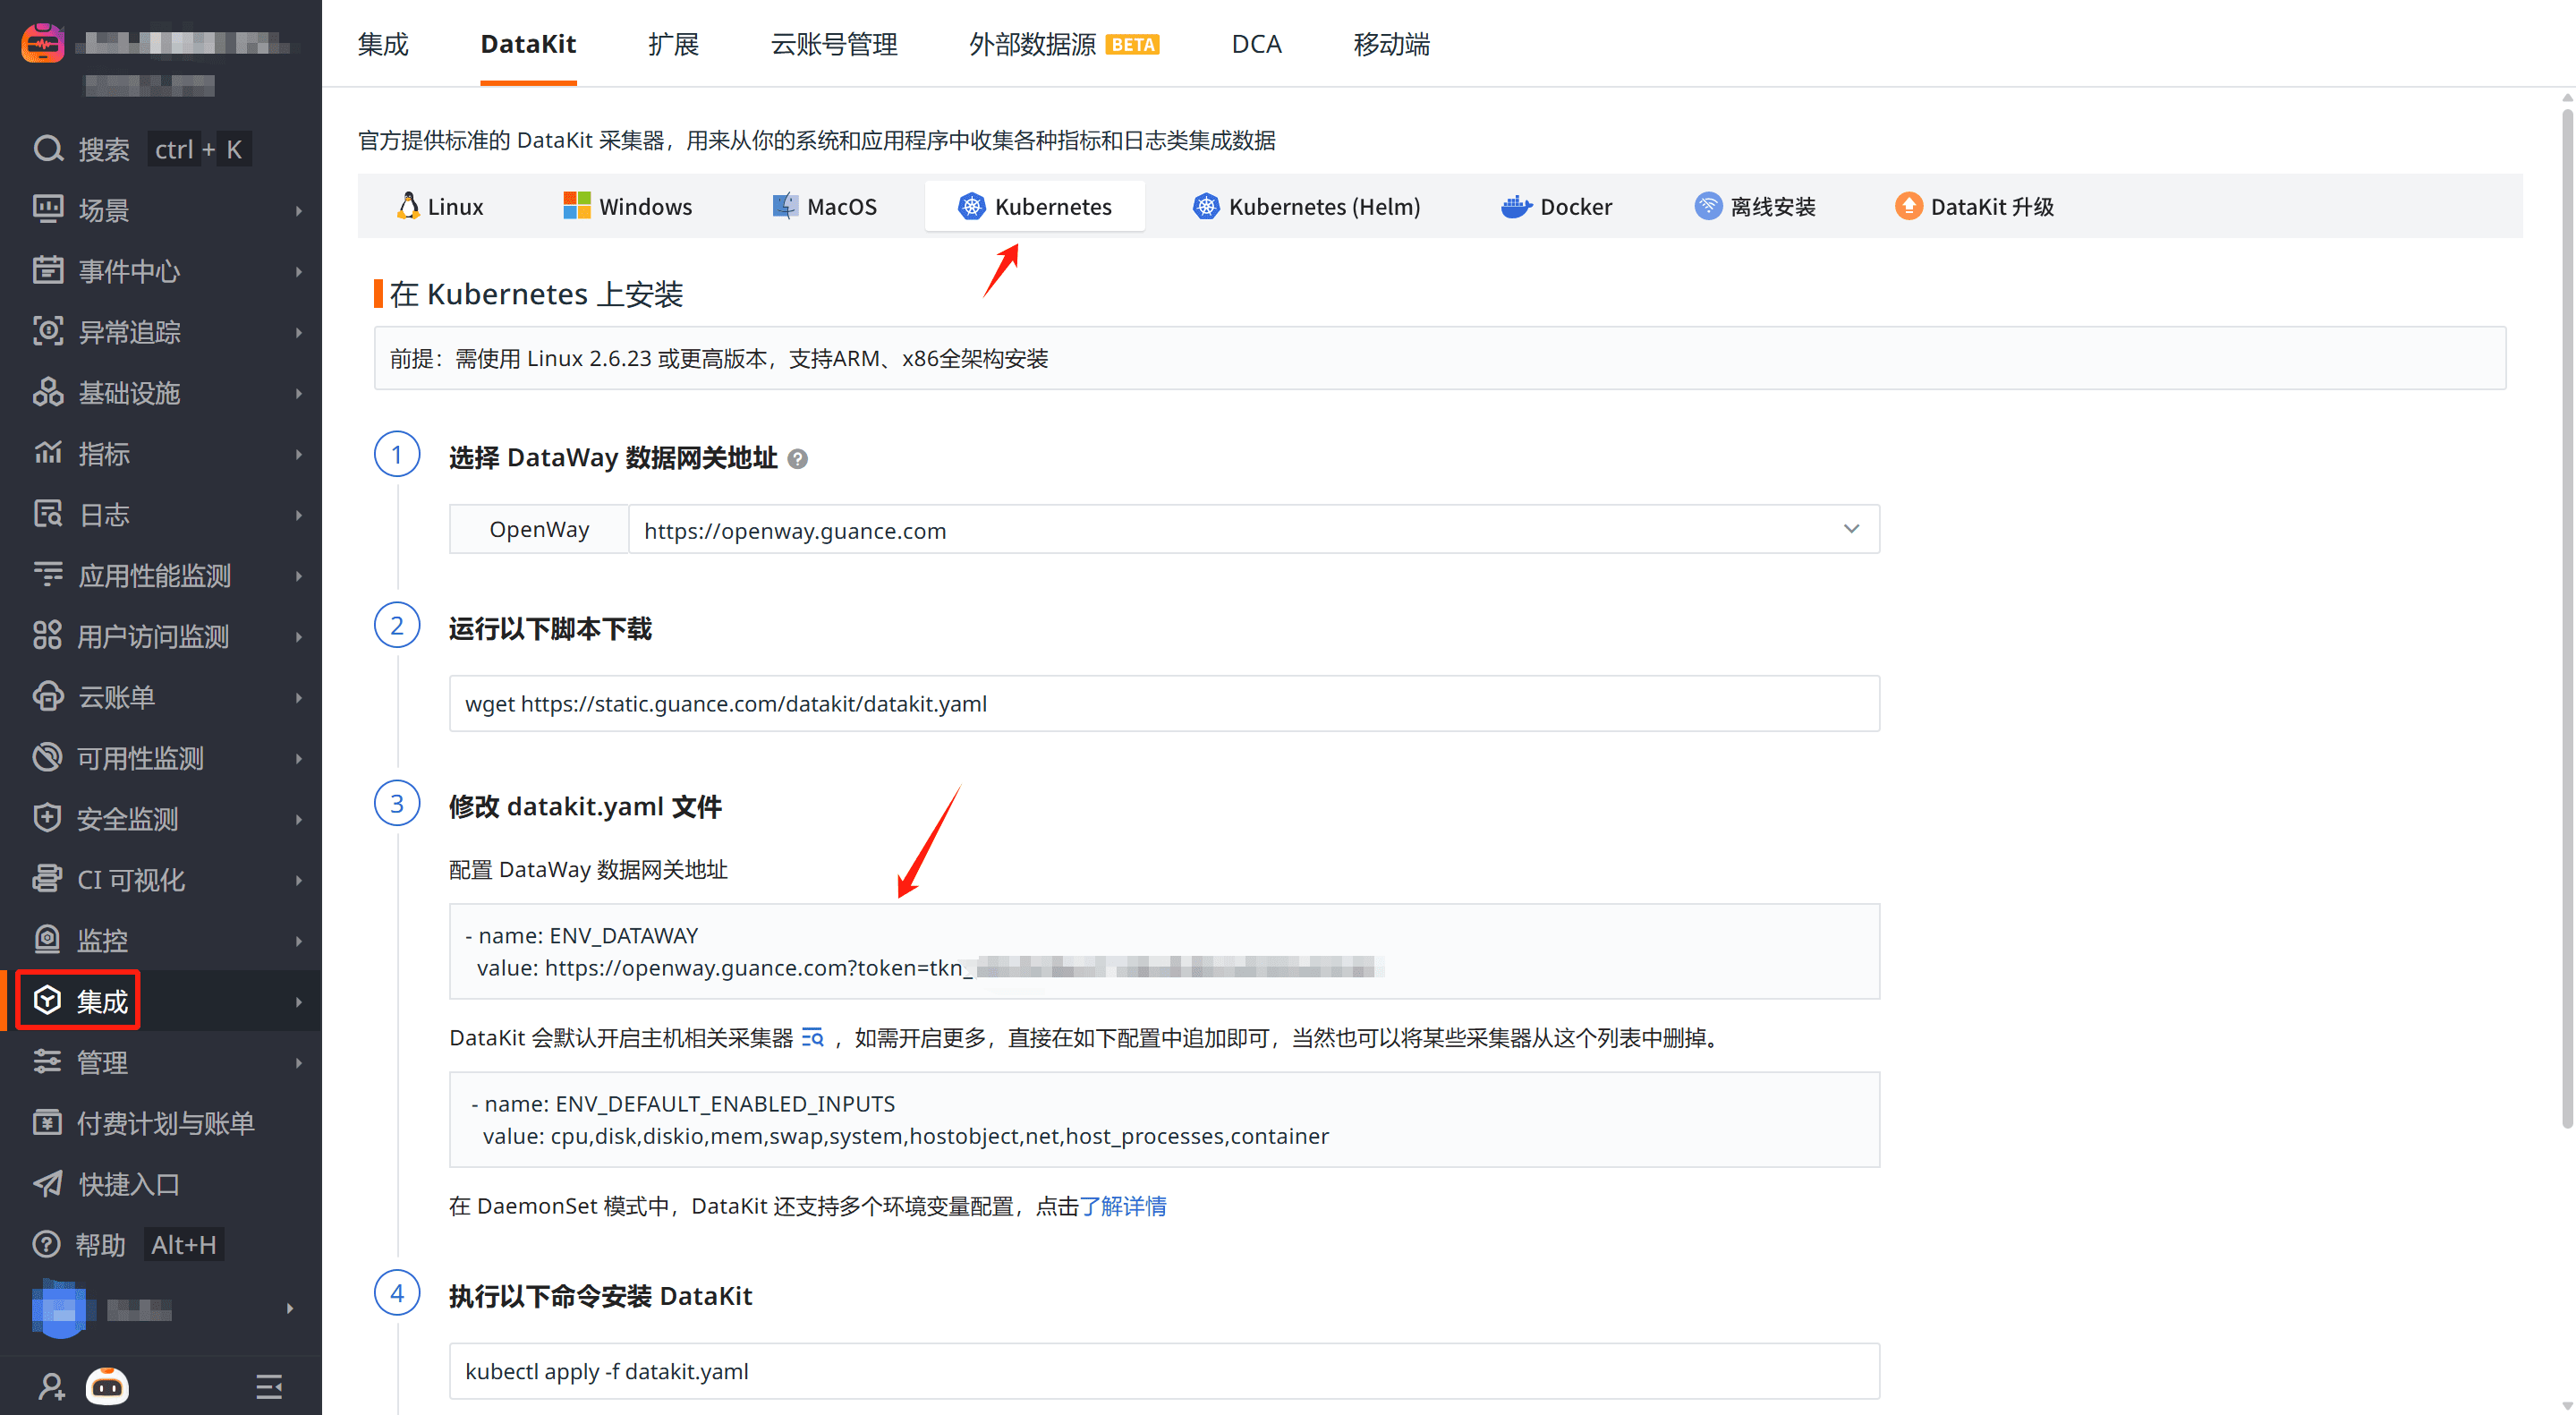Click the user invite icon at bottom left

click(51, 1386)
